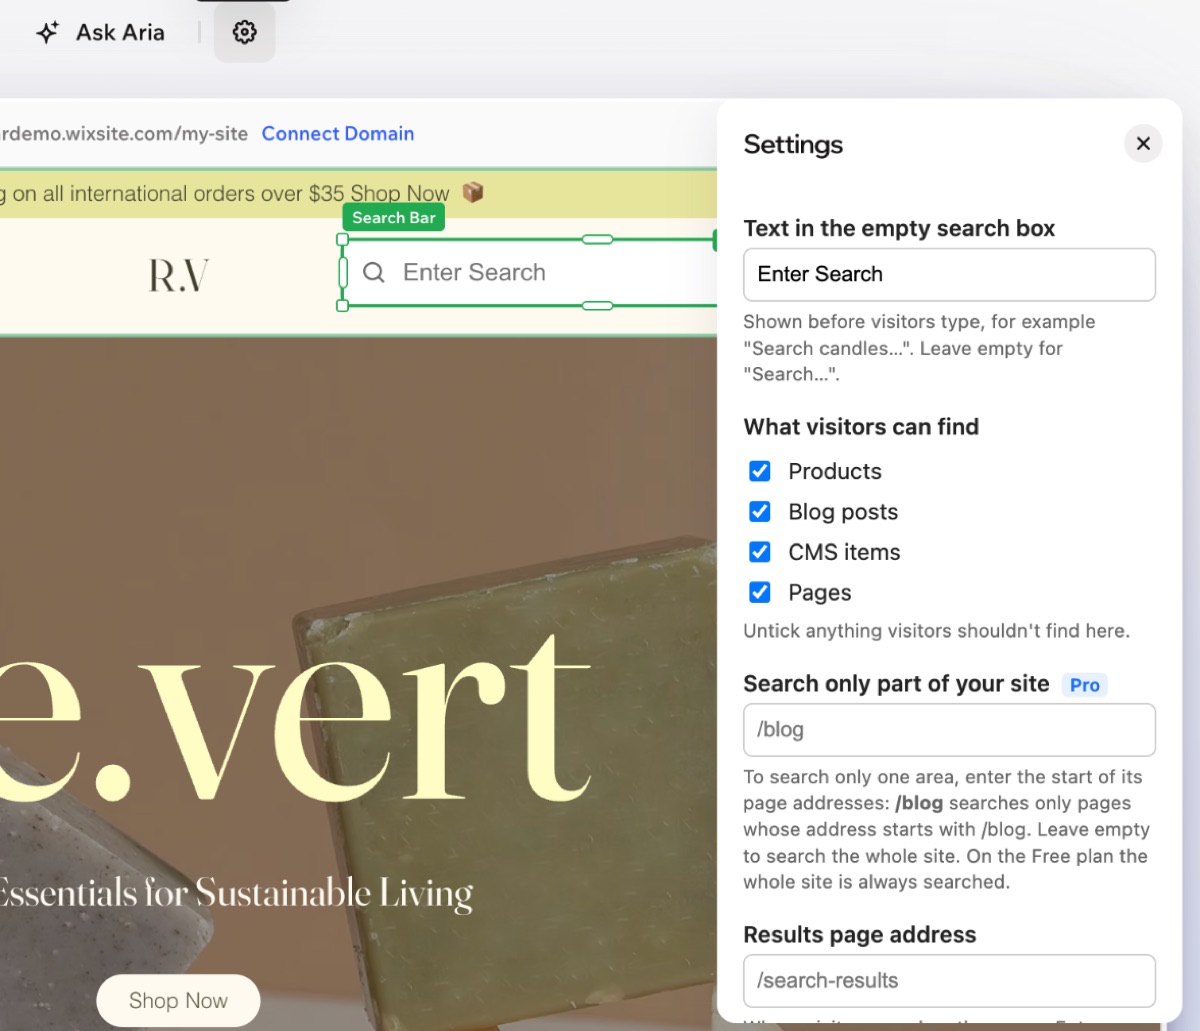Click the Shop Now text in the announcement banner

click(400, 193)
